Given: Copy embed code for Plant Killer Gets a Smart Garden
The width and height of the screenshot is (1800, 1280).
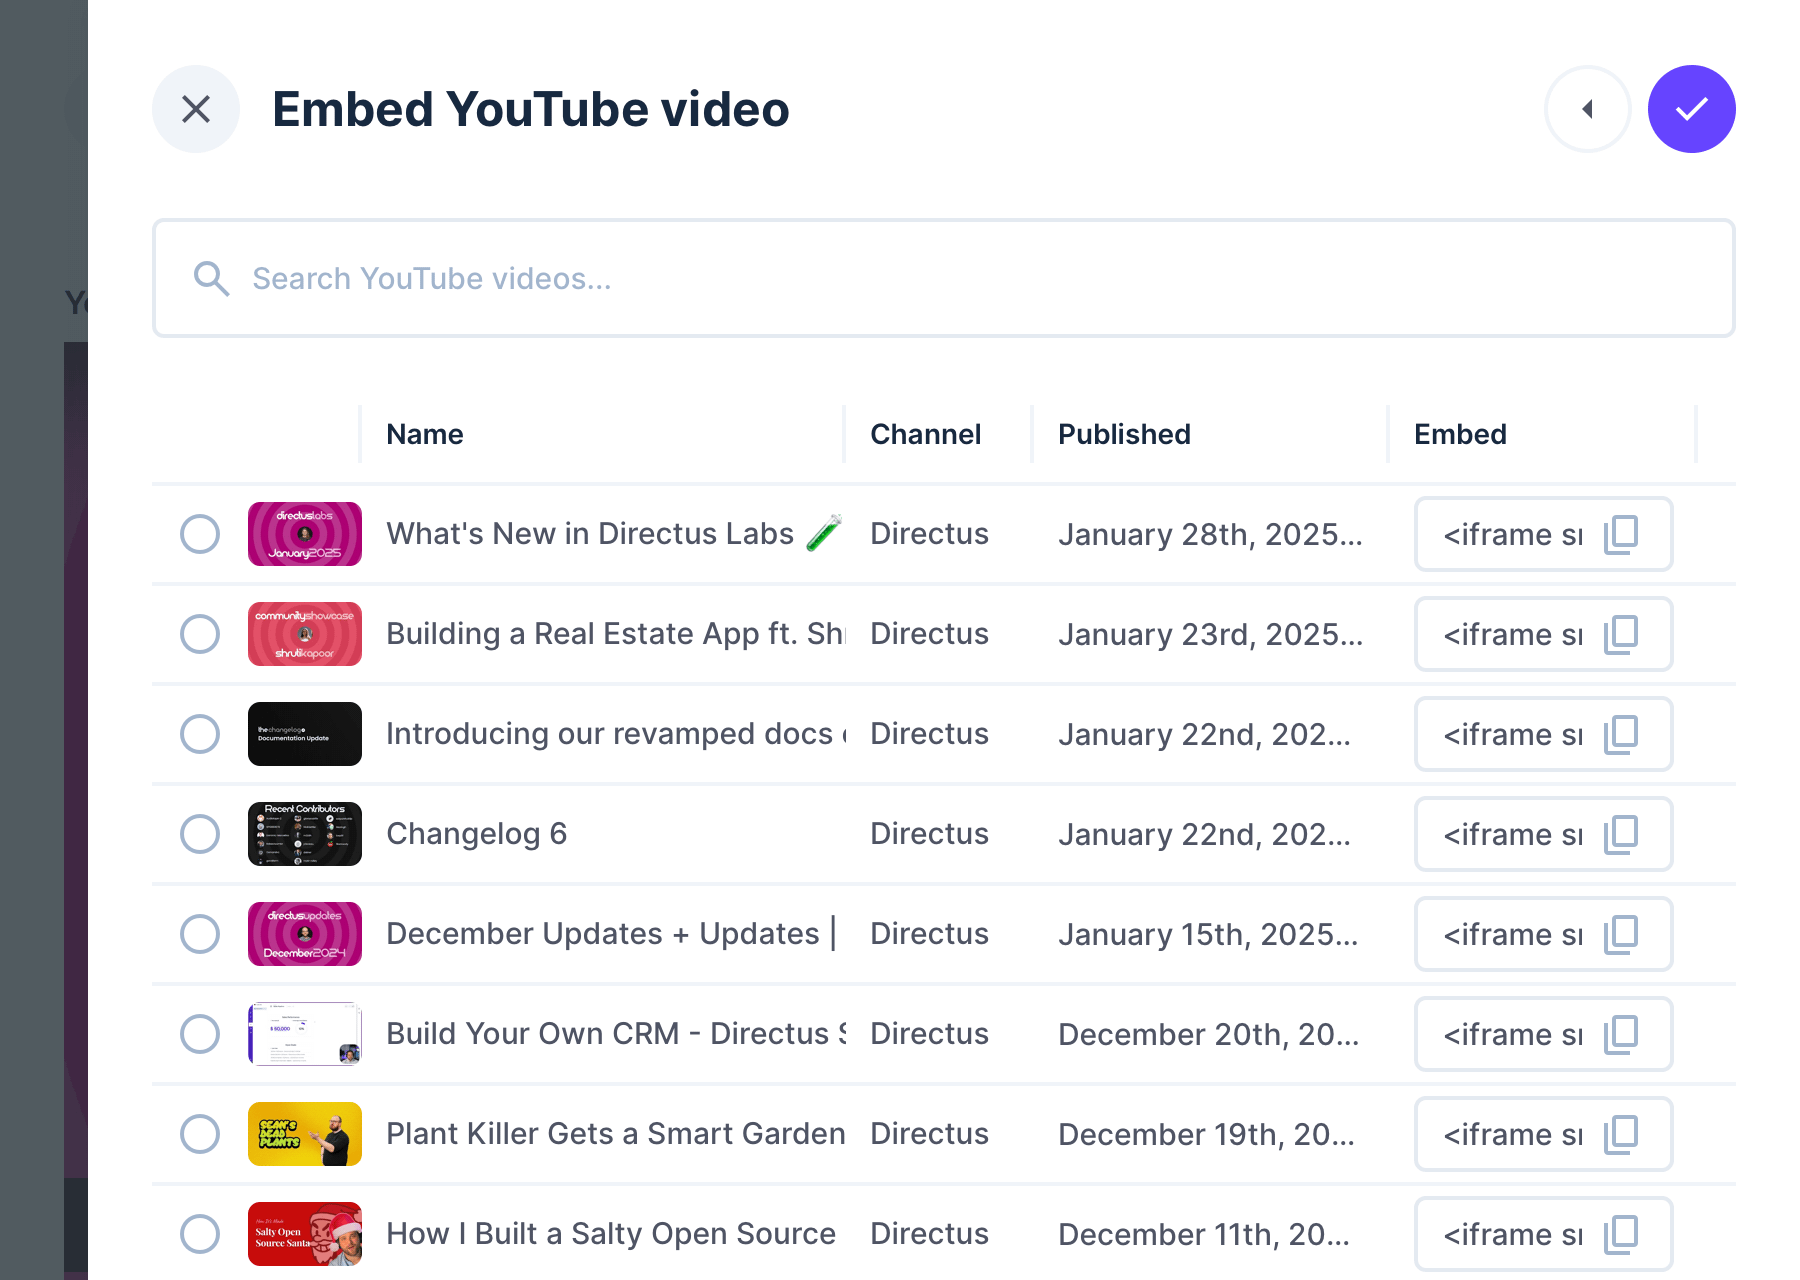Looking at the screenshot, I should click(x=1621, y=1134).
